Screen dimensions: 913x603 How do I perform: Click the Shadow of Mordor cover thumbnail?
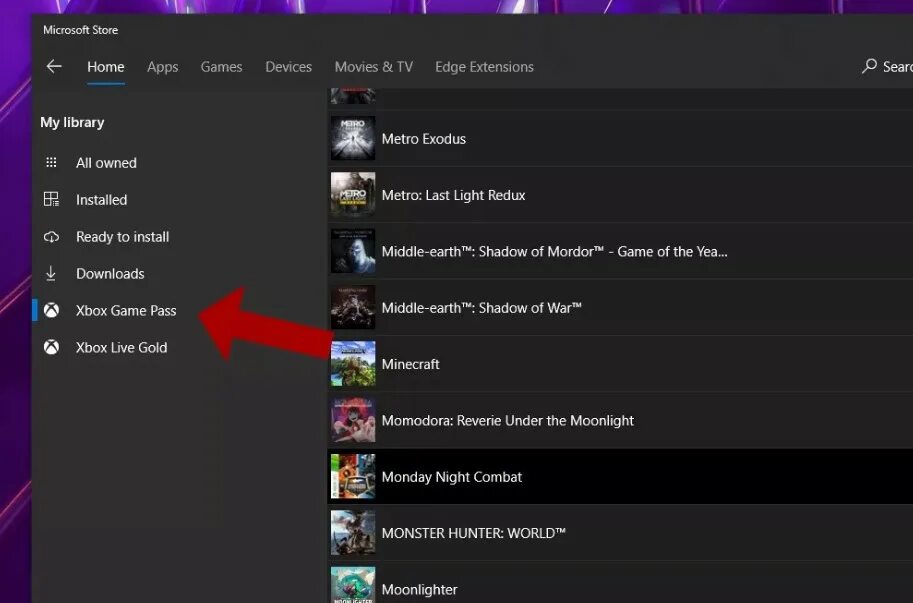point(353,251)
